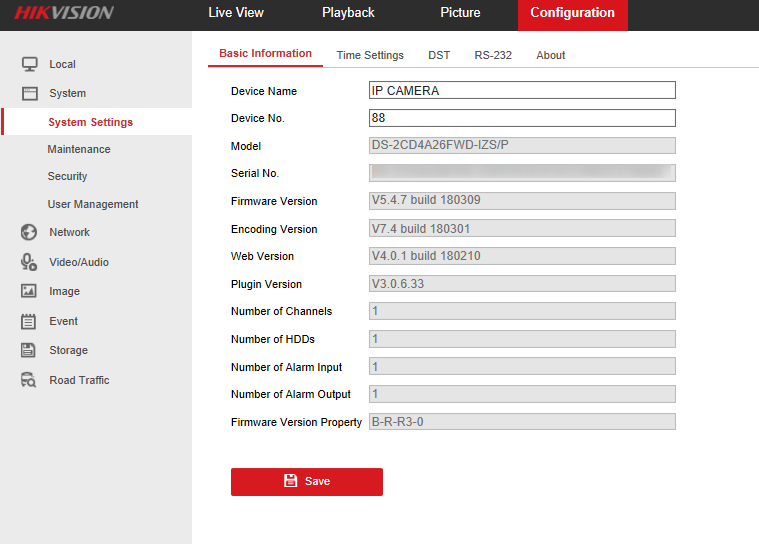Click the System icon in sidebar
This screenshot has height=544, width=759.
(x=29, y=93)
